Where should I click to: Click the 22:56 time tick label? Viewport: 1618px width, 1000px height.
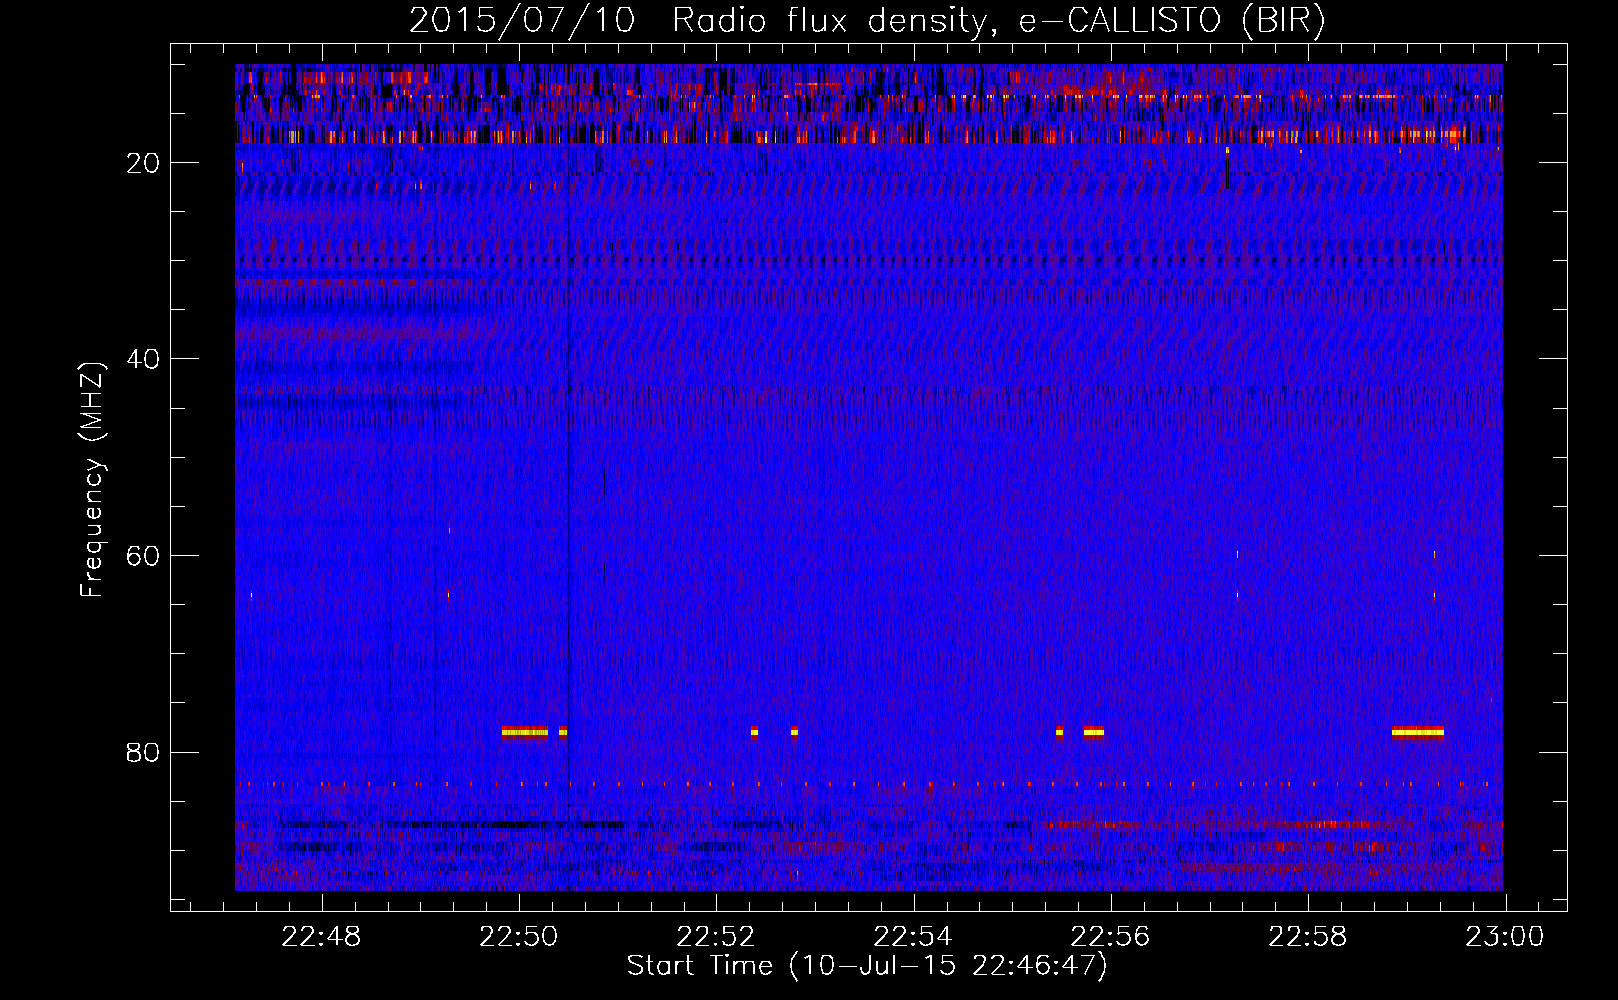click(x=1111, y=937)
